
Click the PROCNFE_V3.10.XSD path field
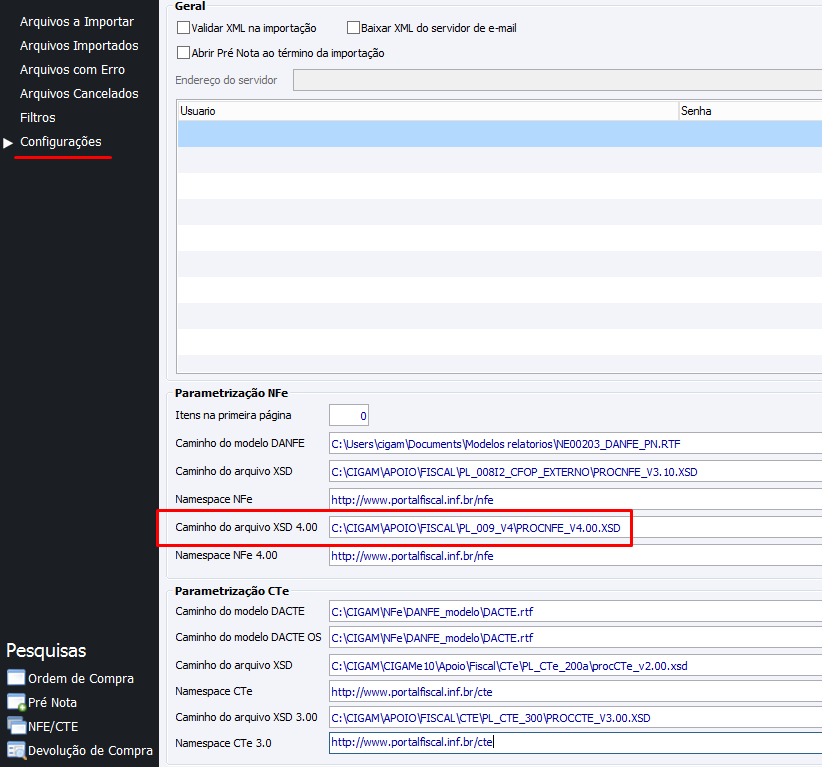click(x=575, y=471)
